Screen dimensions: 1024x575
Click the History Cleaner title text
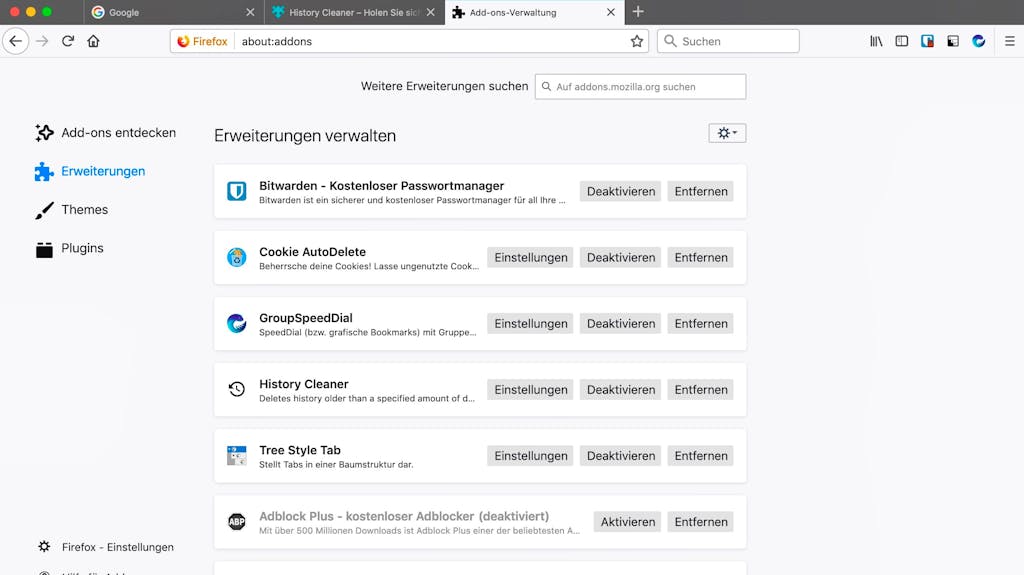(x=304, y=384)
